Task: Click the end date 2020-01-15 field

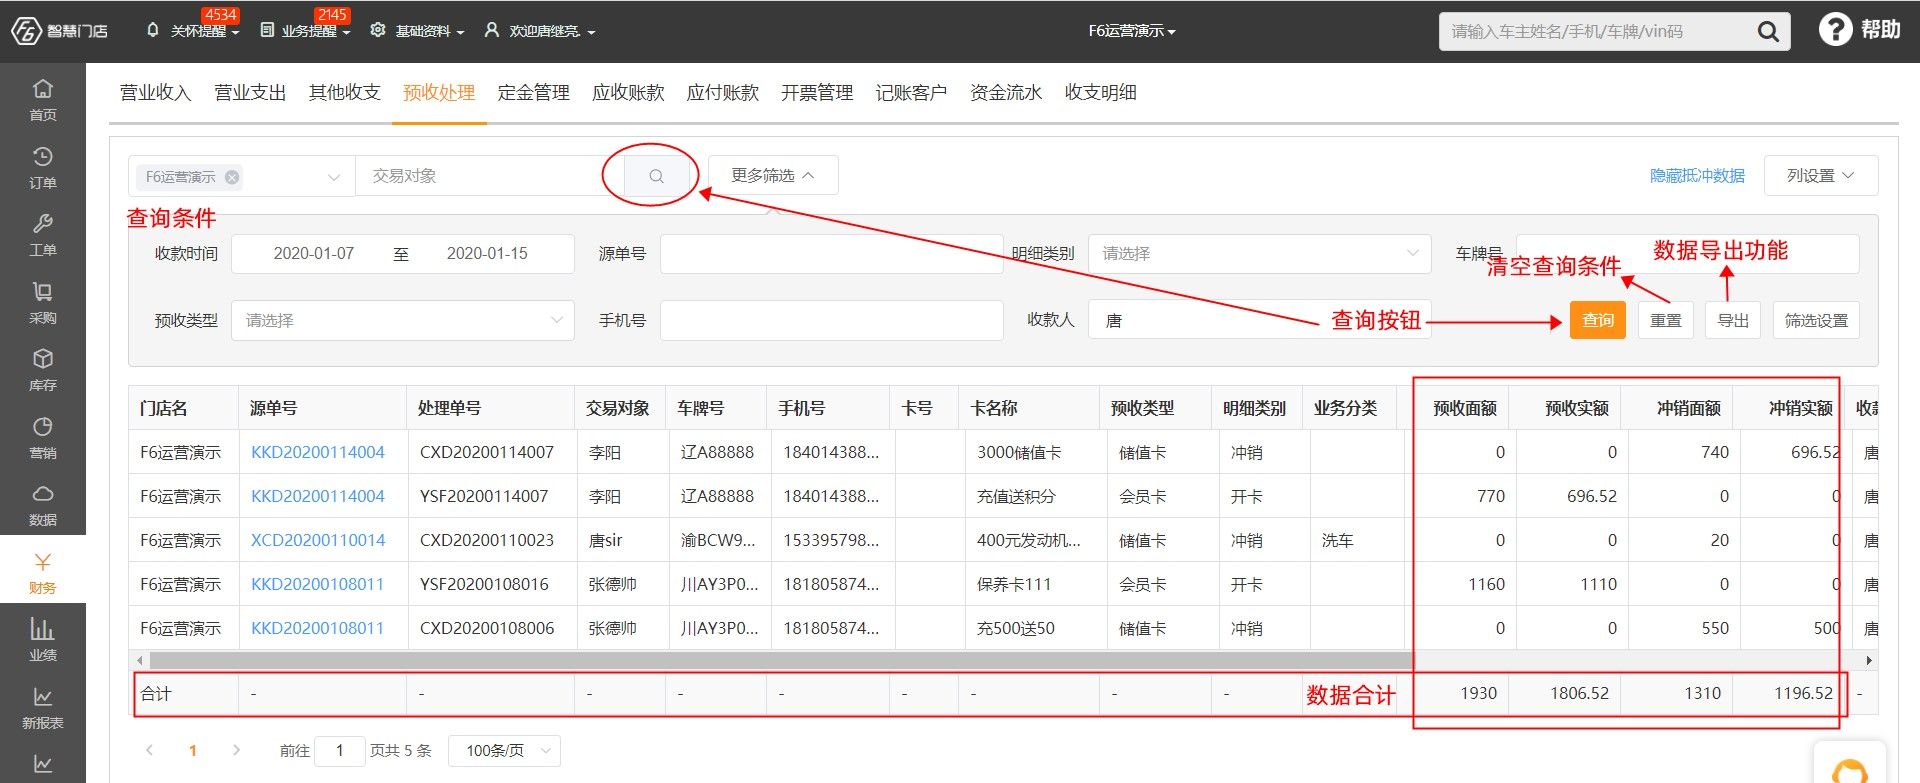Action: point(487,254)
